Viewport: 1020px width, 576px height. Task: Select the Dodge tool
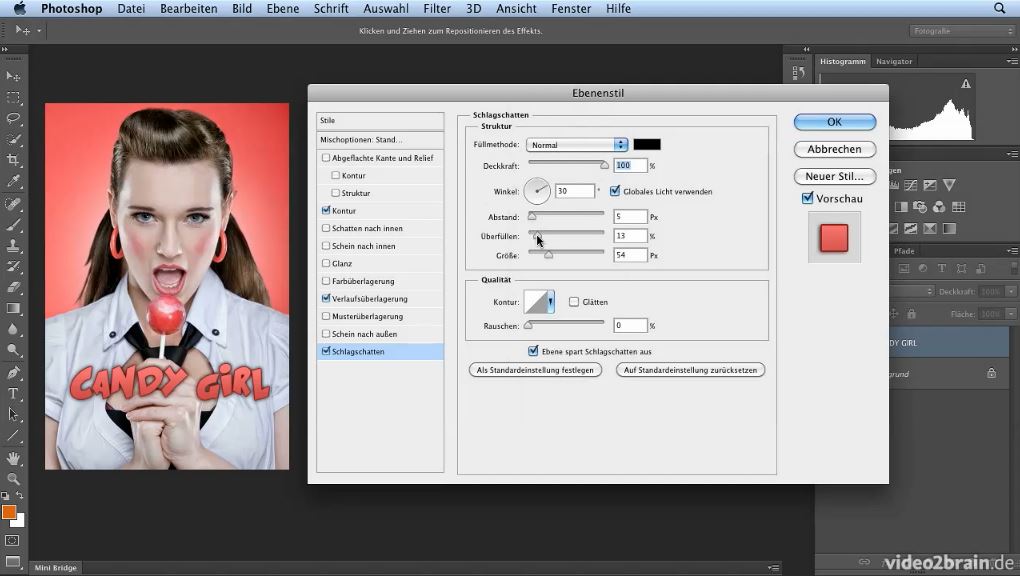click(x=13, y=350)
